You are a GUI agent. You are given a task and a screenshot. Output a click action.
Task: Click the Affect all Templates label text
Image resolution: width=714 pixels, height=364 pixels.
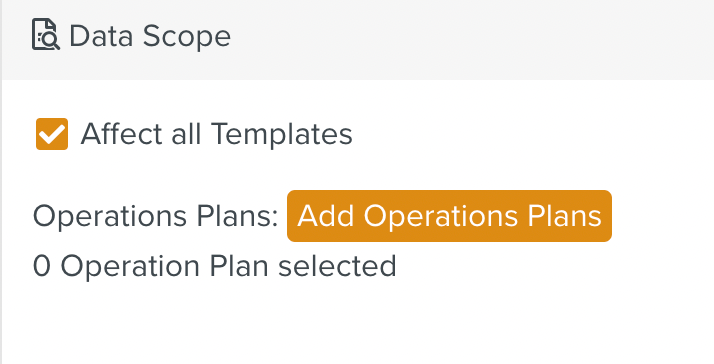point(216,134)
